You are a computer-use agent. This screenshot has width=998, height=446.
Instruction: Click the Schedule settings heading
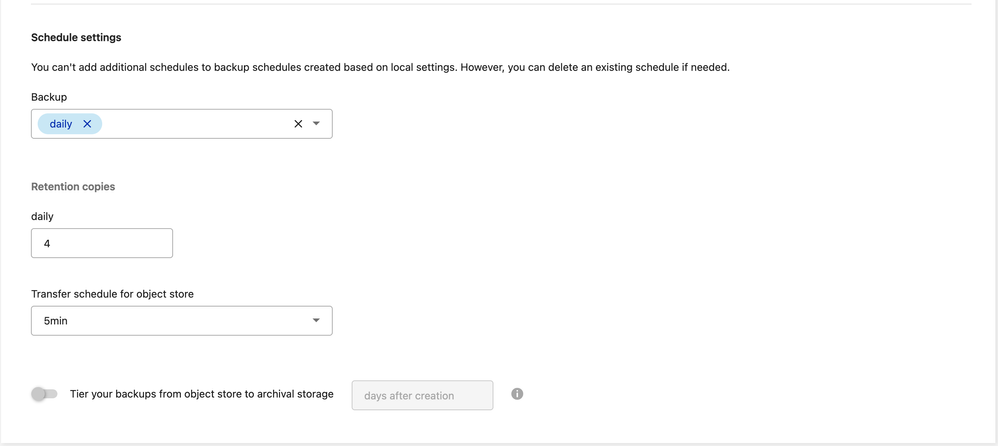point(76,37)
